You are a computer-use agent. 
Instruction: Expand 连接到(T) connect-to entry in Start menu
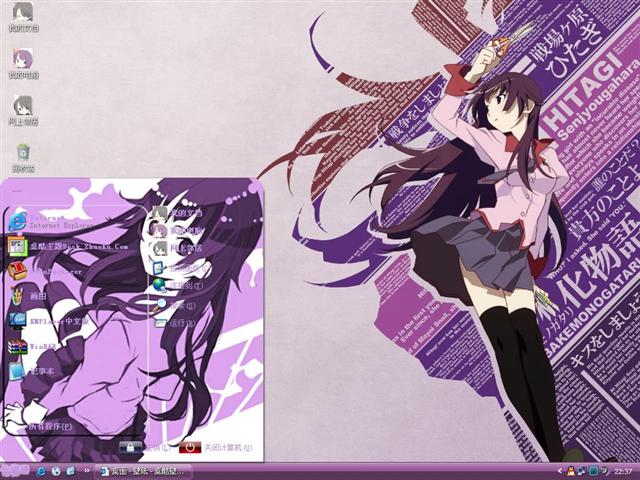pyautogui.click(x=177, y=285)
